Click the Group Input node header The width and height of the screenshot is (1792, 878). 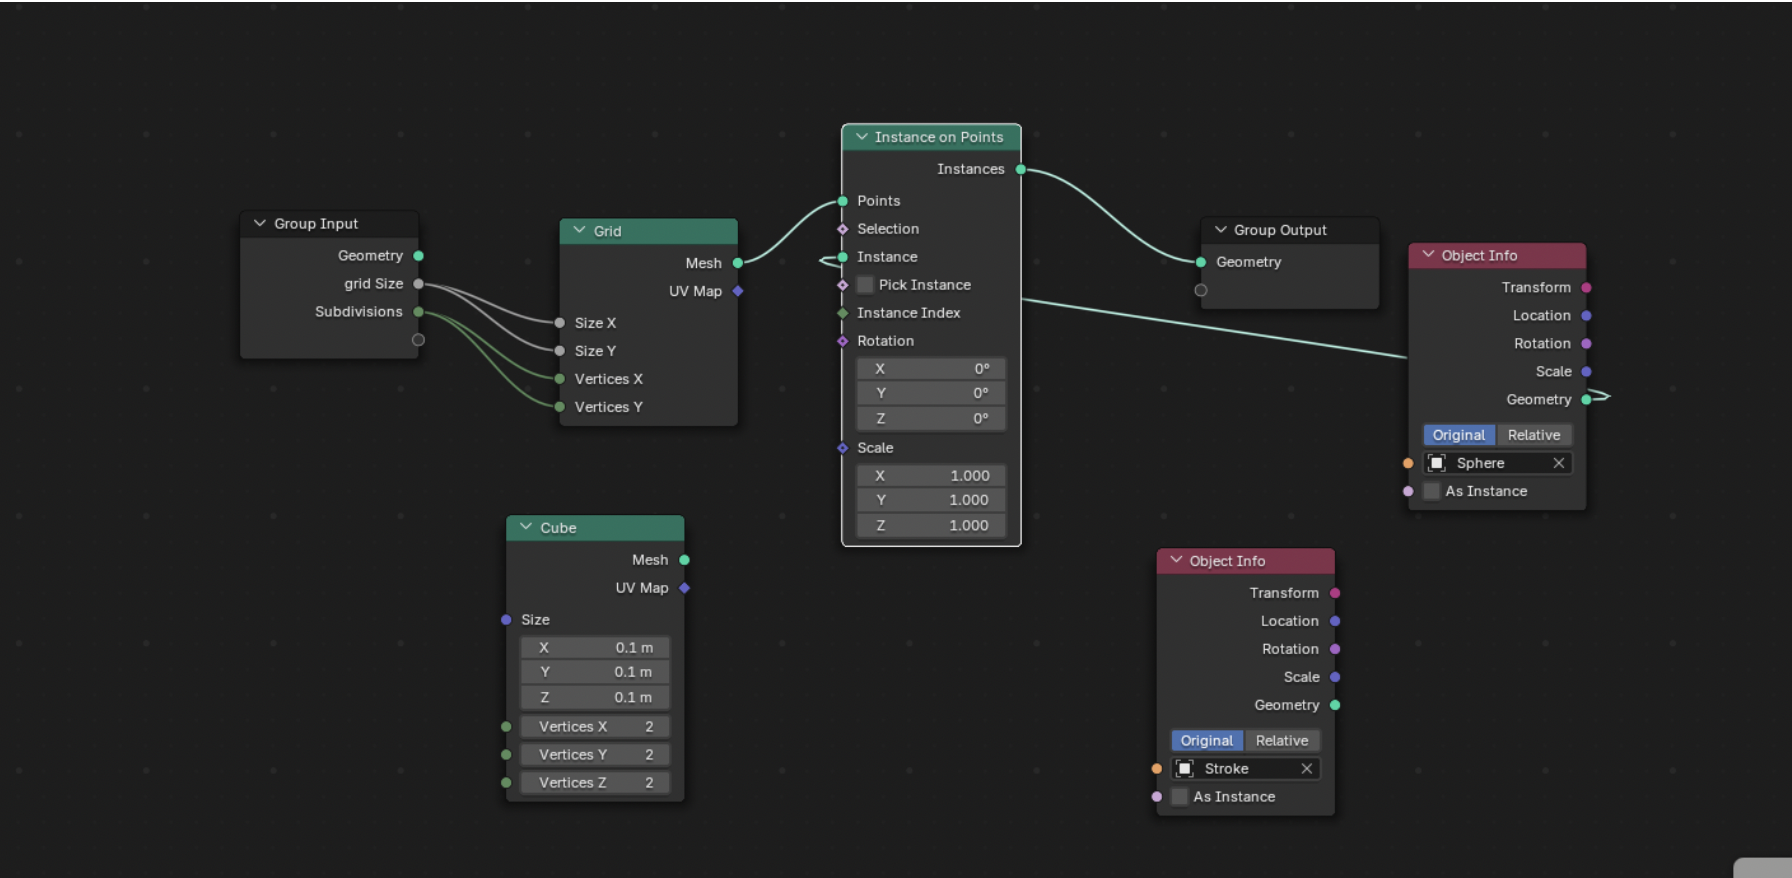click(x=329, y=224)
